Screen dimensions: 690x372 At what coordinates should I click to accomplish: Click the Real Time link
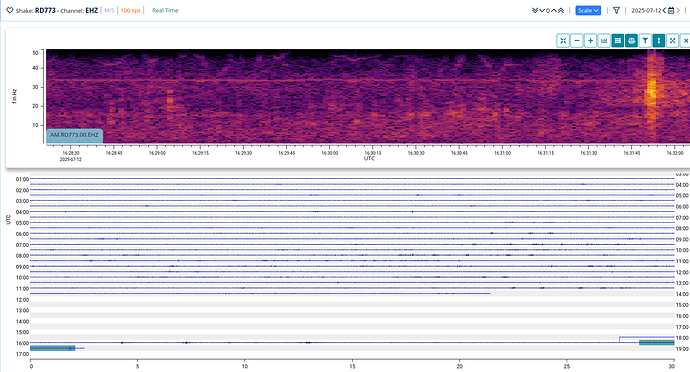point(165,10)
